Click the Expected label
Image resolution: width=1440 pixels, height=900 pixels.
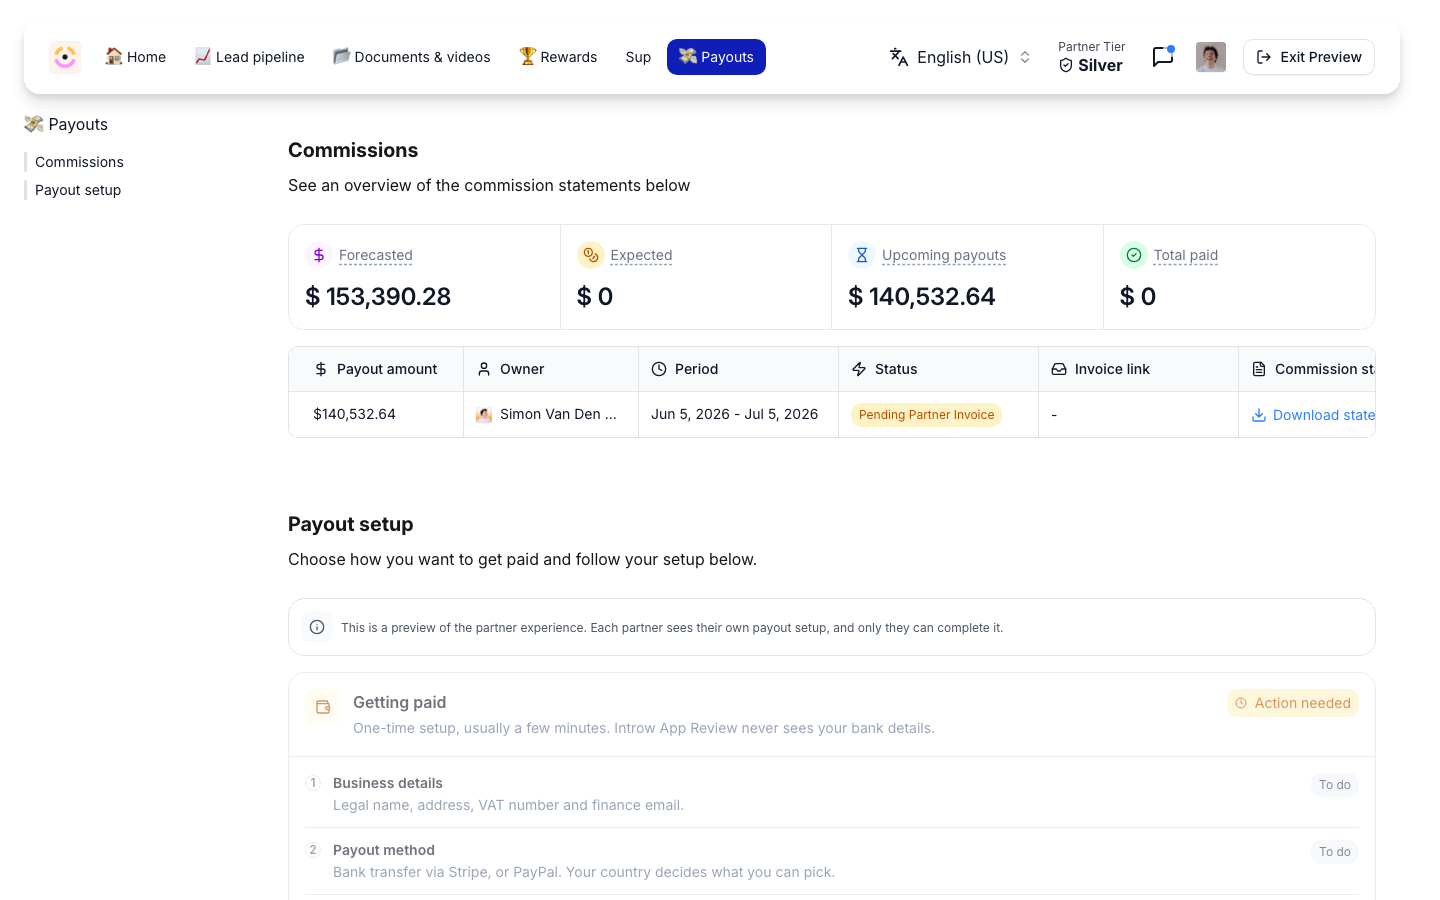pos(641,255)
